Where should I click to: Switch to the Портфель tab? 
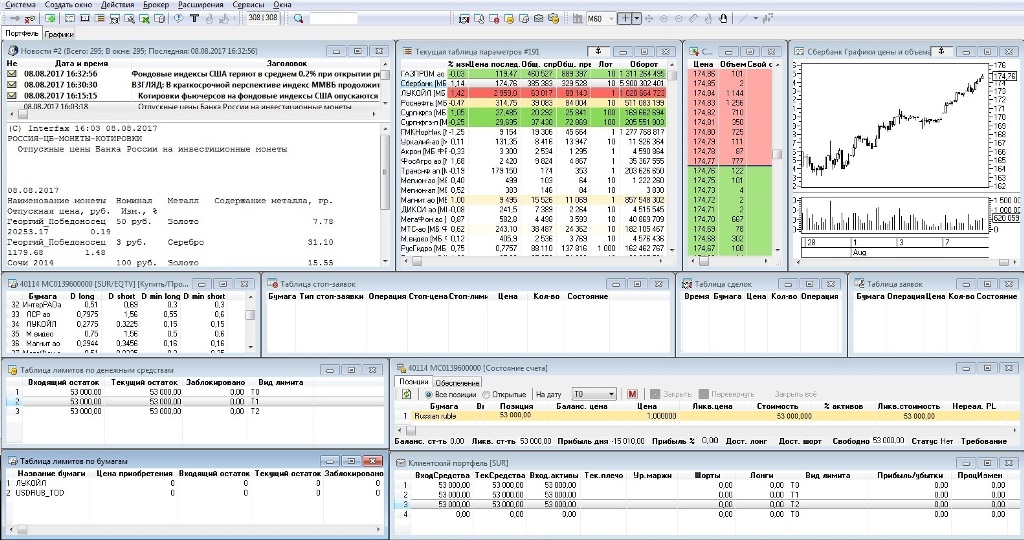[22, 33]
